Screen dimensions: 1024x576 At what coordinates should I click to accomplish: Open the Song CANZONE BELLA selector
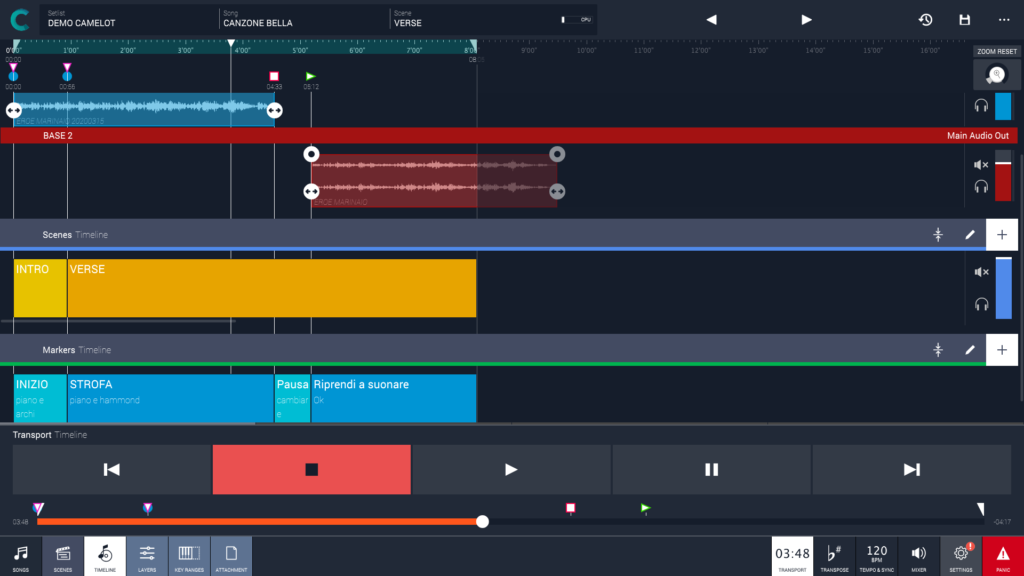(303, 19)
